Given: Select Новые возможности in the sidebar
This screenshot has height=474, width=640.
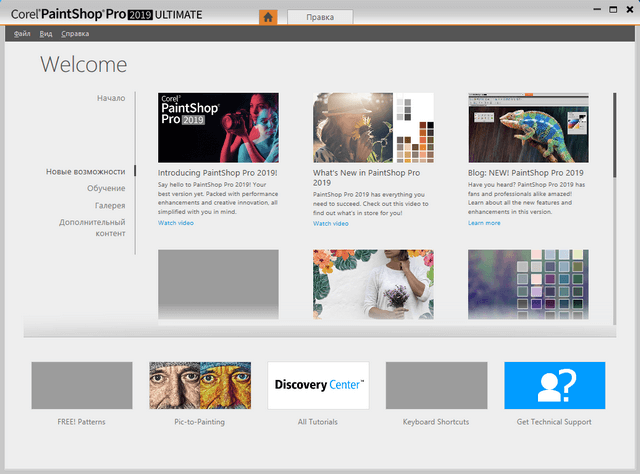Looking at the screenshot, I should point(86,172).
